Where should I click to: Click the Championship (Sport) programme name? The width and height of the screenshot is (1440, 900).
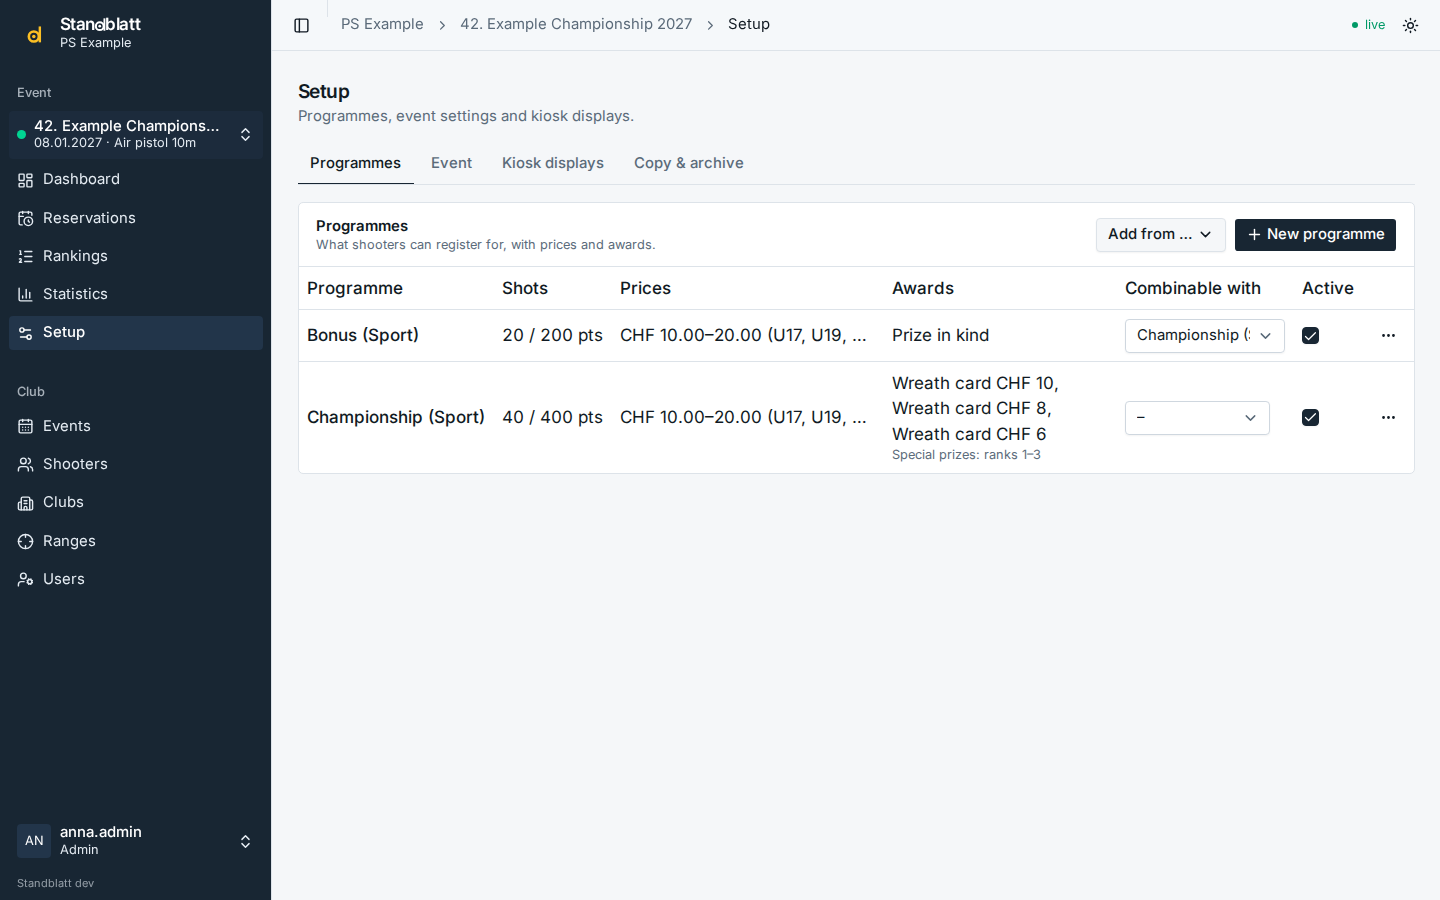click(396, 417)
